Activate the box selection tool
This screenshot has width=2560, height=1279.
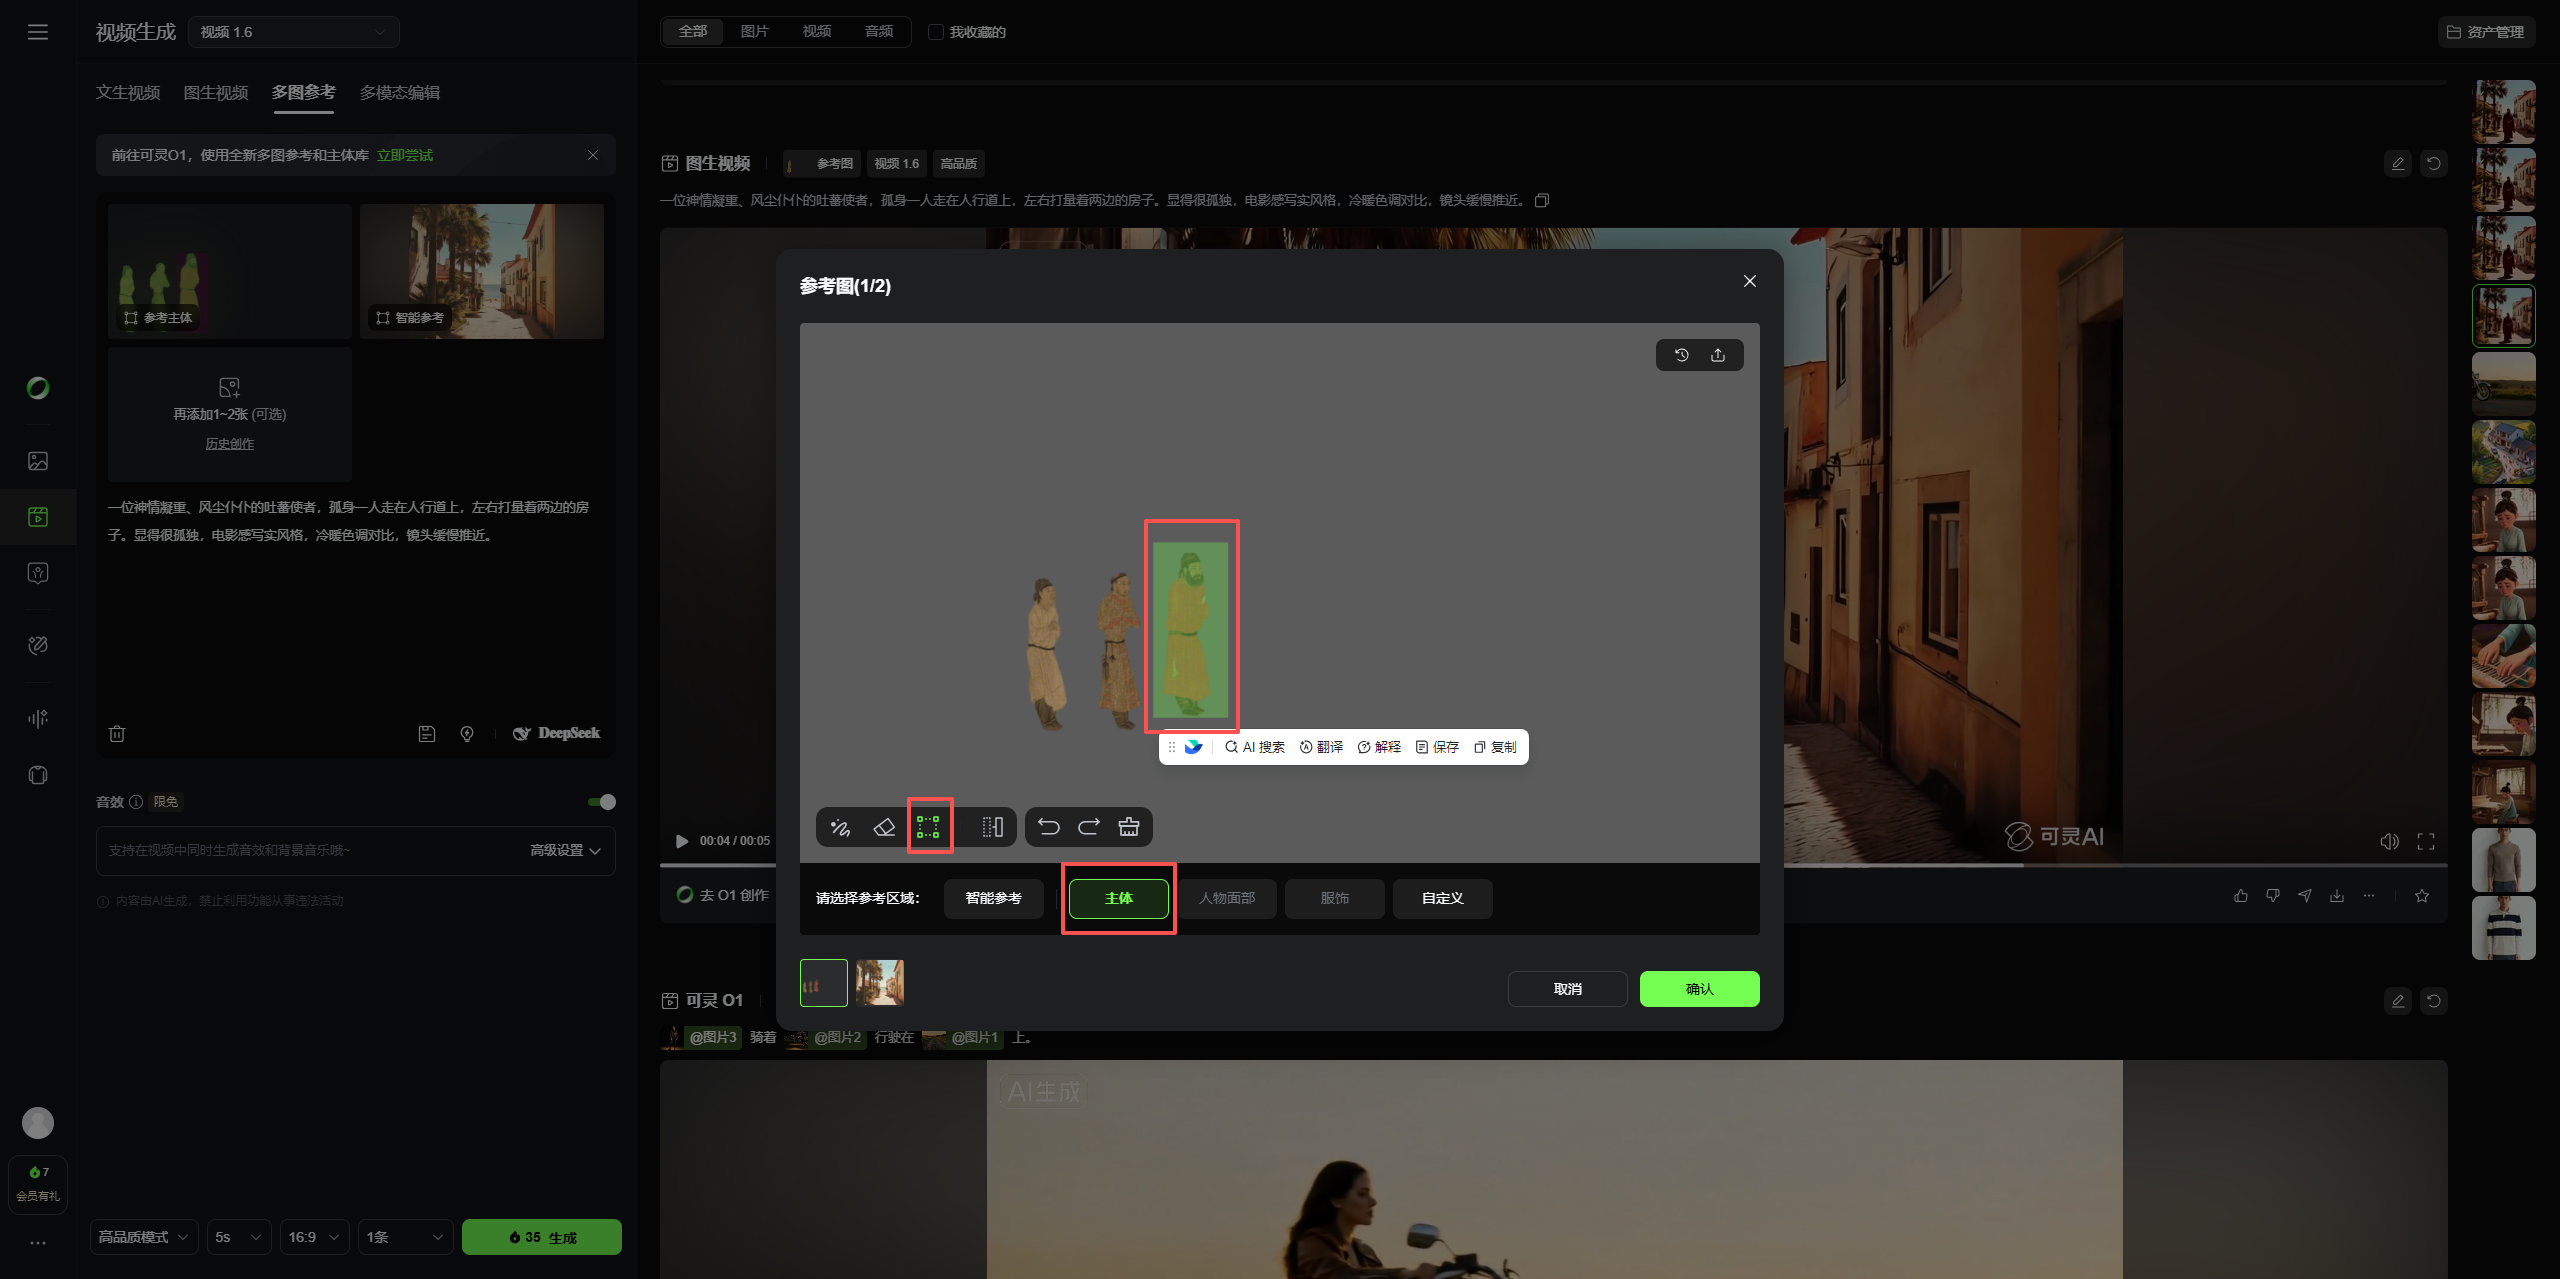click(x=929, y=827)
